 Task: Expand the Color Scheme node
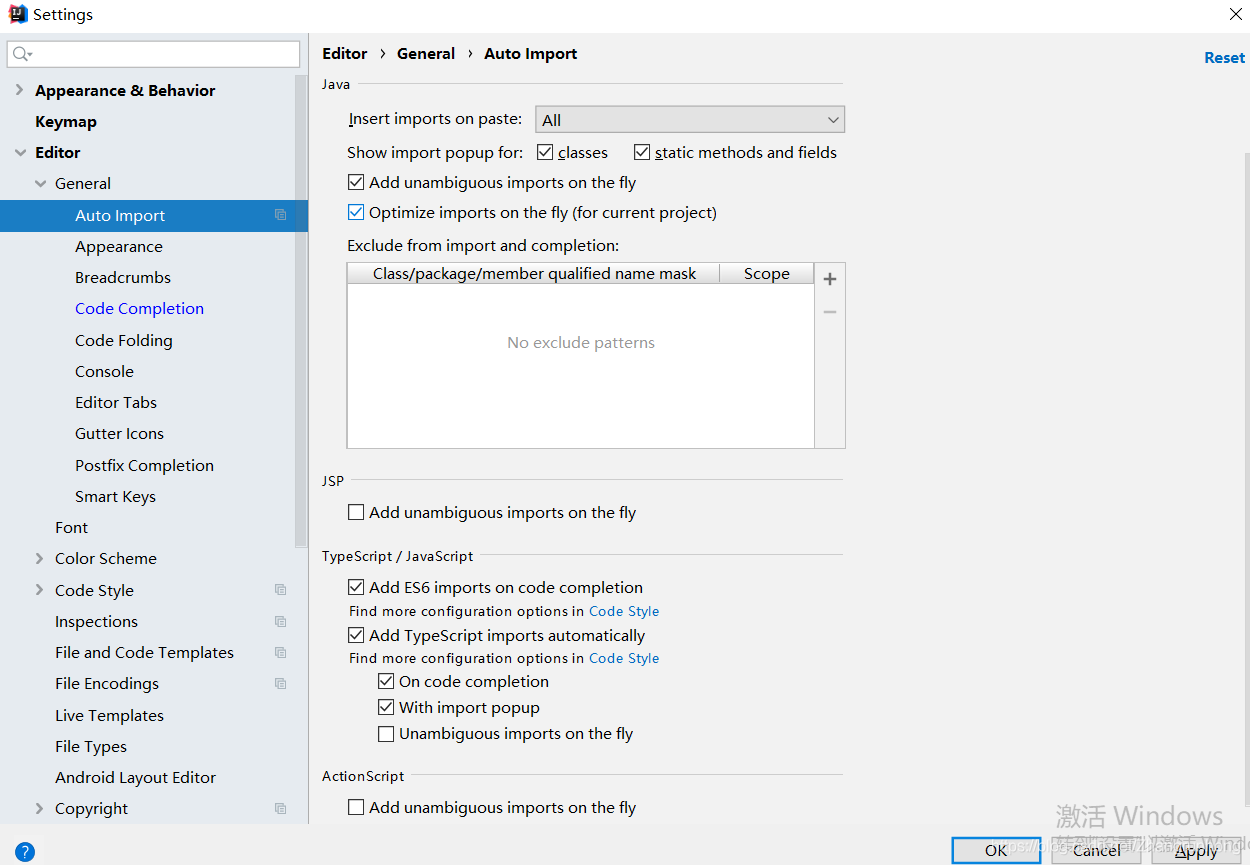(x=39, y=558)
